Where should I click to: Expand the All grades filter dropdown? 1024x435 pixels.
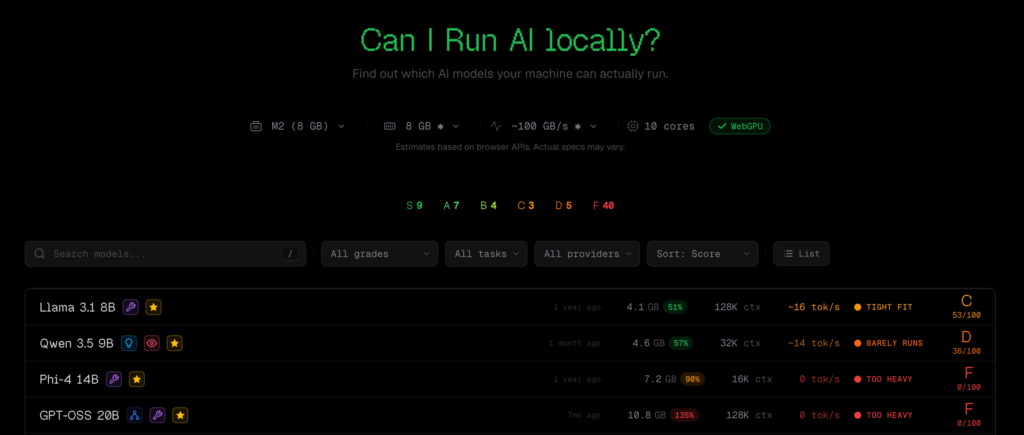379,254
